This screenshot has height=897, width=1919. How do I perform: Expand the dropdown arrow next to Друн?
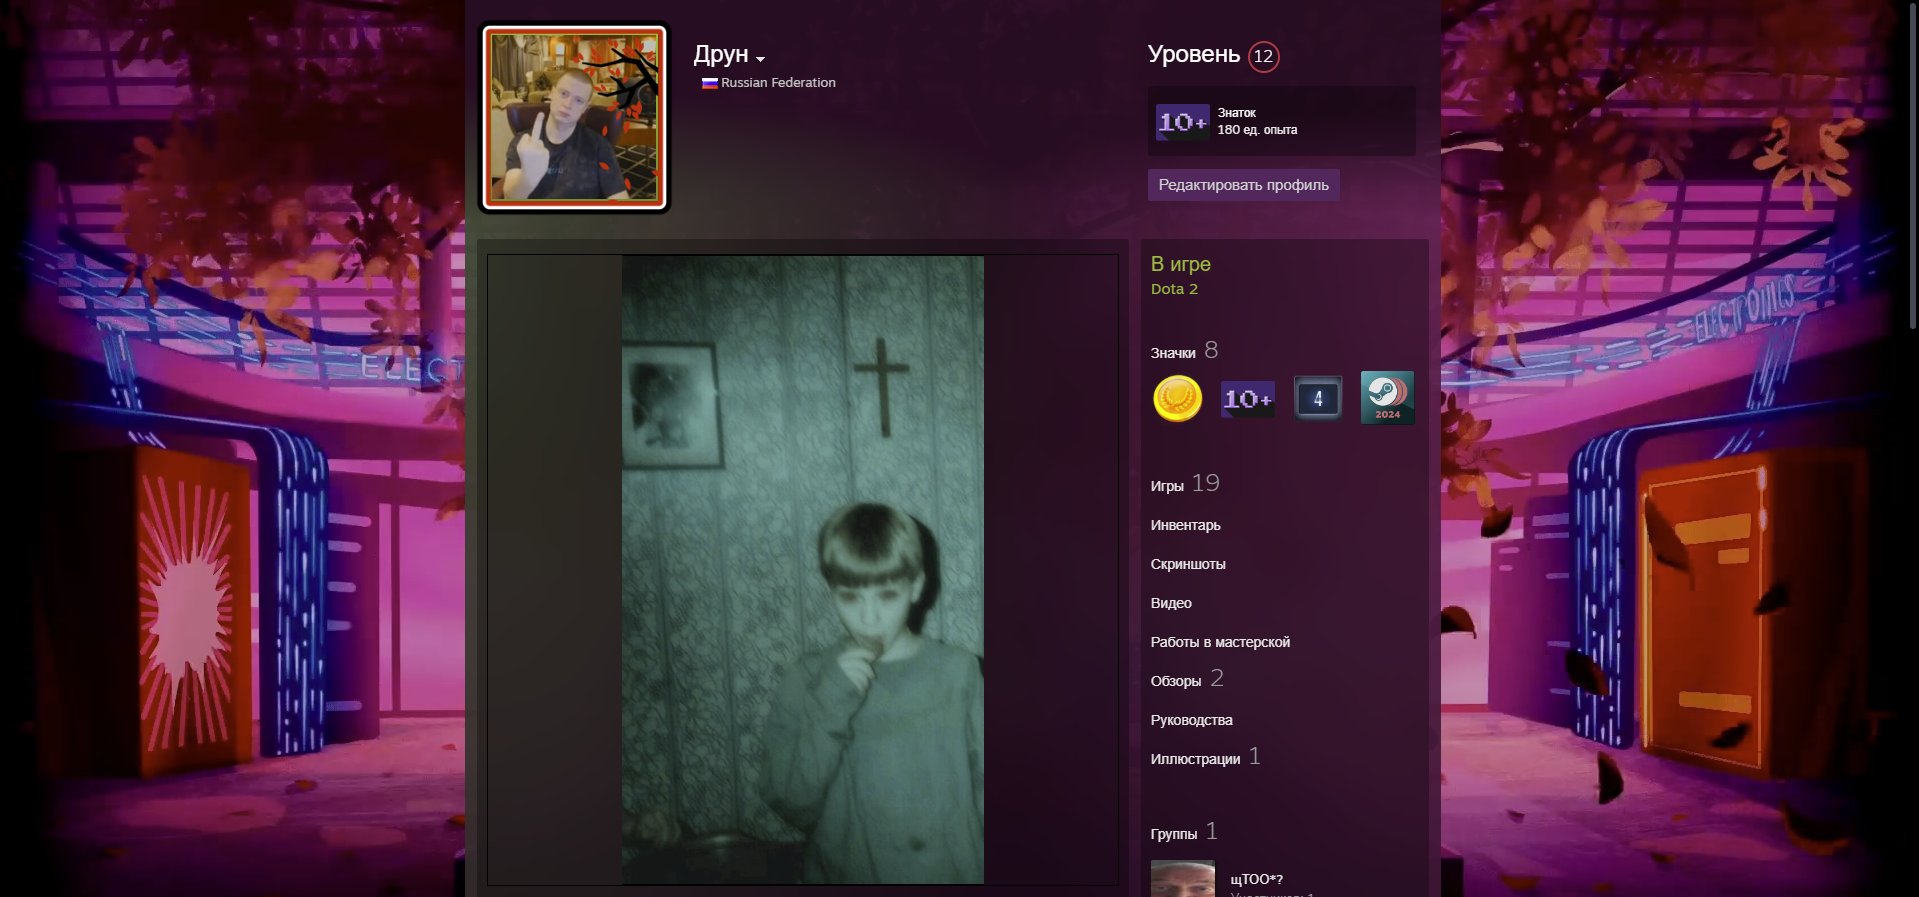pos(761,59)
